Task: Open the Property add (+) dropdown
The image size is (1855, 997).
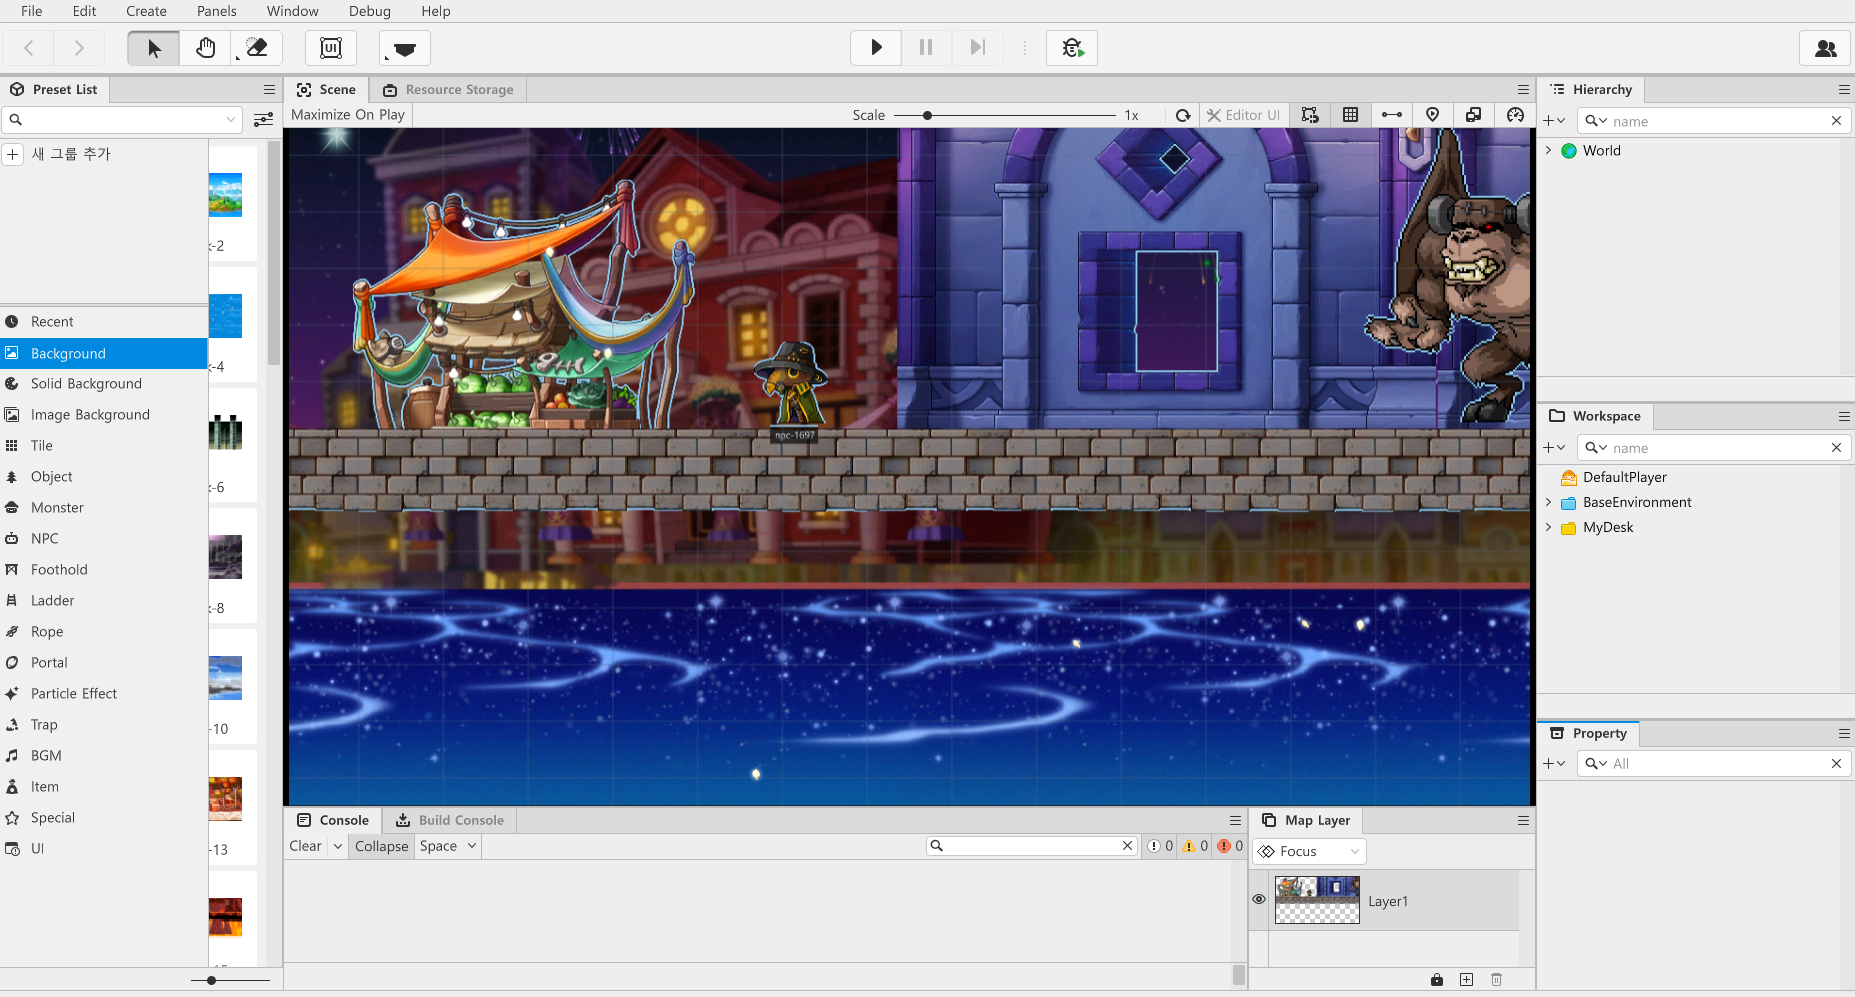Action: (x=1554, y=764)
